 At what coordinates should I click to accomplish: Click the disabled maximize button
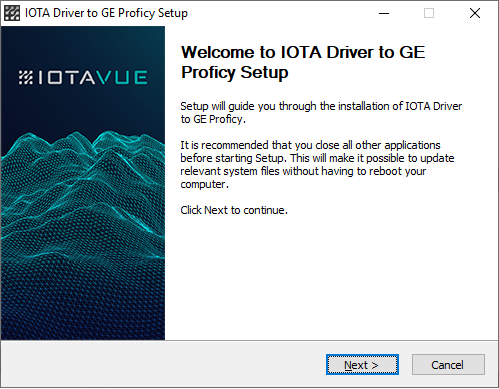pyautogui.click(x=429, y=13)
